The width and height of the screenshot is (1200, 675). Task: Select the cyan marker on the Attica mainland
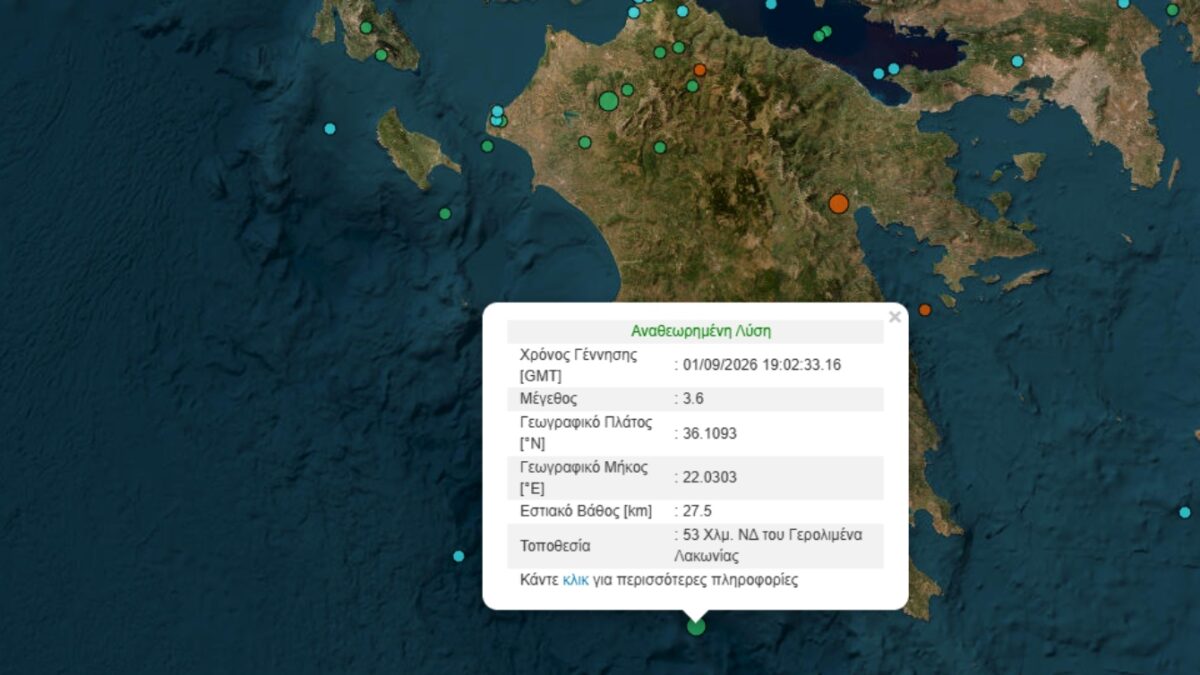click(x=1017, y=61)
